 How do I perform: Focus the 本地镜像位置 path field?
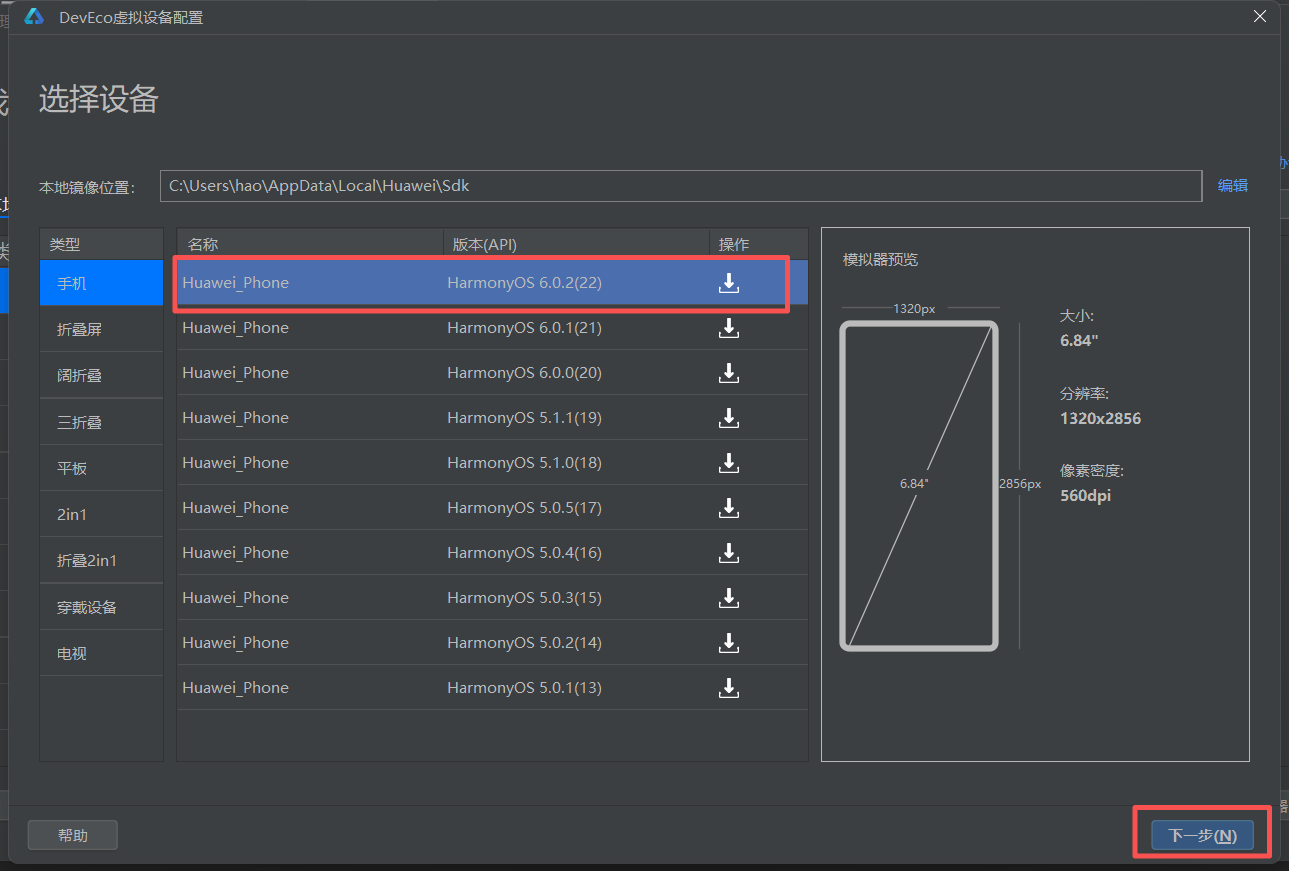tap(681, 186)
